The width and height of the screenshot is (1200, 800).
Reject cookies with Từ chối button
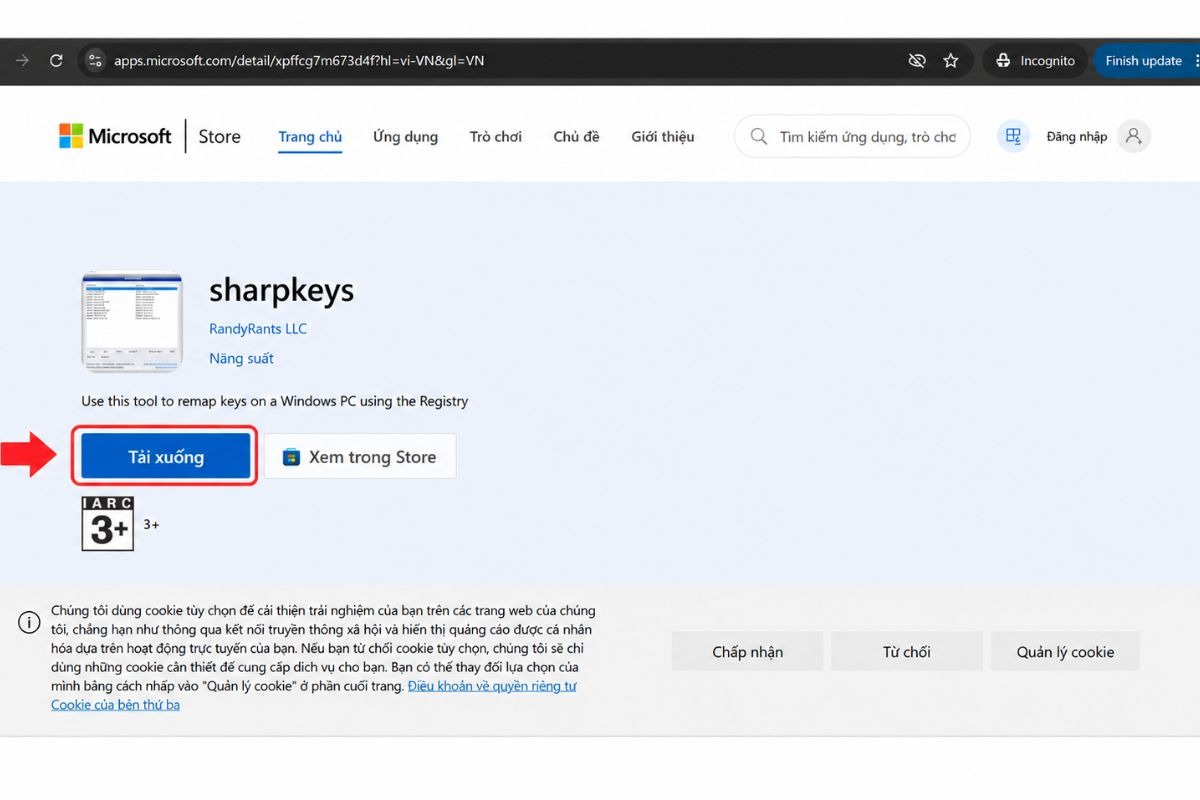906,651
